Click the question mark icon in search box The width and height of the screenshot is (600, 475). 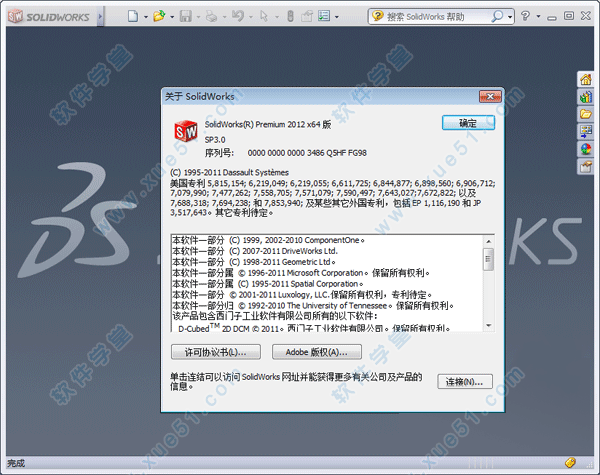[378, 16]
